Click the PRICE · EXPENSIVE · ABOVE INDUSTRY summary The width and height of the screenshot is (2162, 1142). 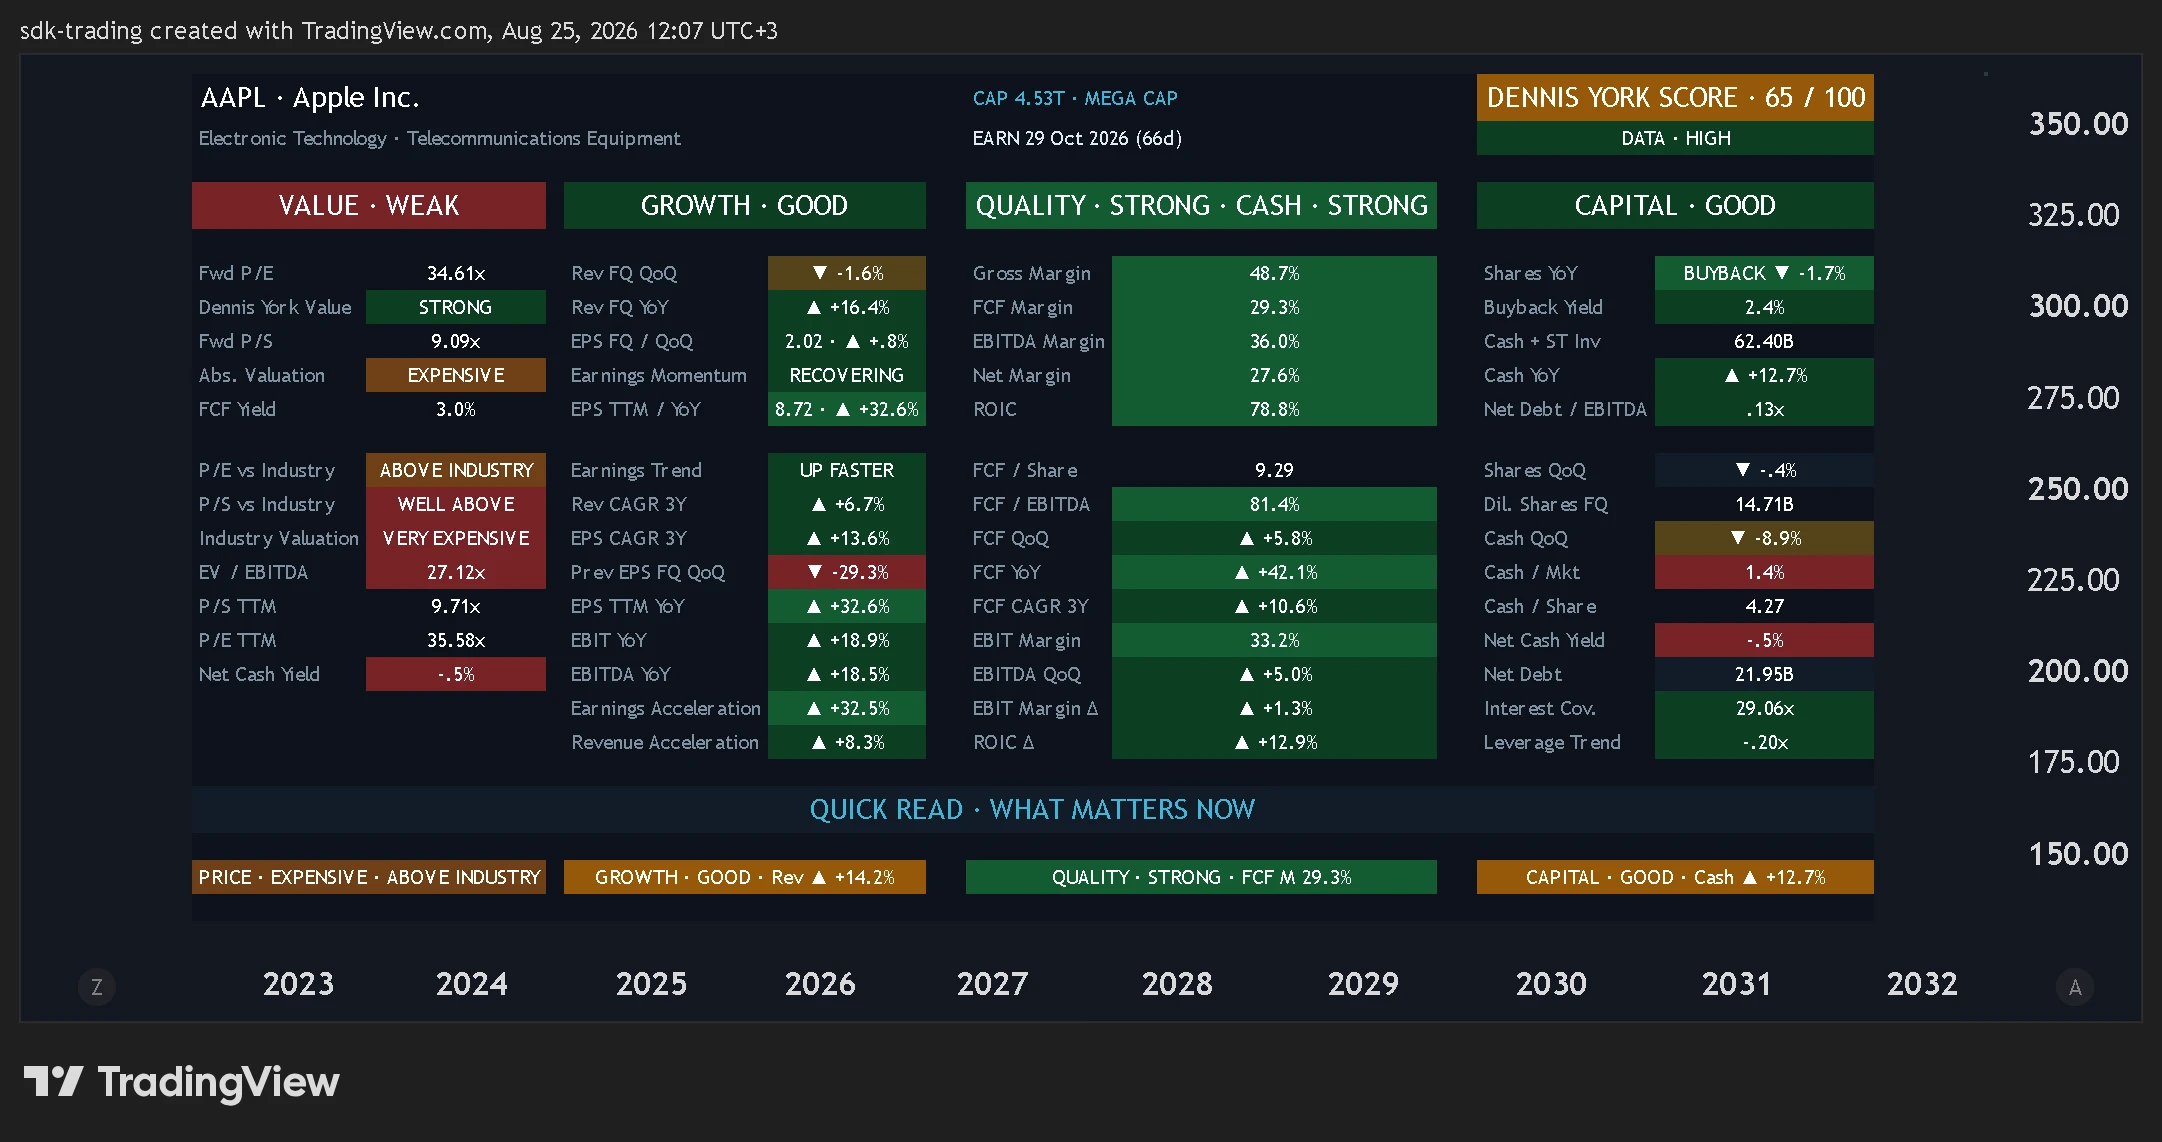coord(369,877)
